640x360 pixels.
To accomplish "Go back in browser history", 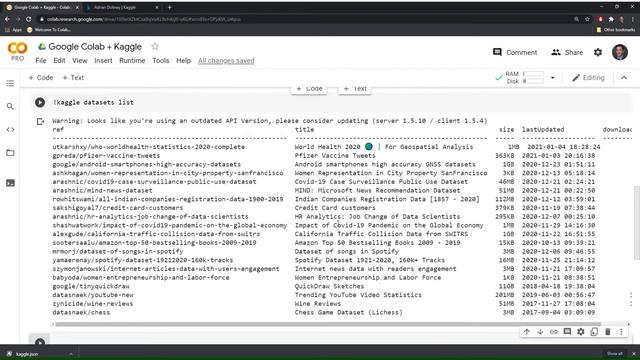I will [7, 19].
